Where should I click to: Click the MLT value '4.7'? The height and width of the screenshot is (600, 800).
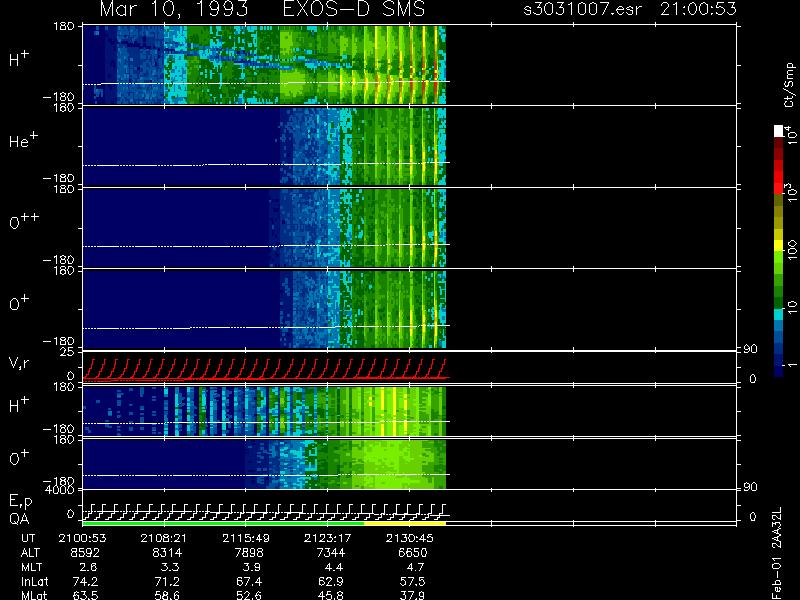pos(415,567)
